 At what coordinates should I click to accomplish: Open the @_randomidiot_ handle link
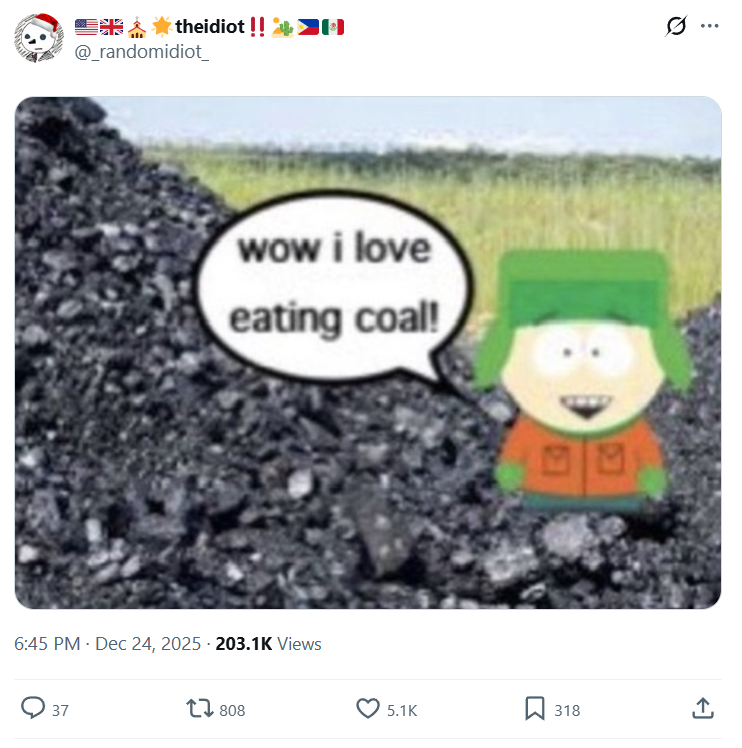tap(142, 50)
